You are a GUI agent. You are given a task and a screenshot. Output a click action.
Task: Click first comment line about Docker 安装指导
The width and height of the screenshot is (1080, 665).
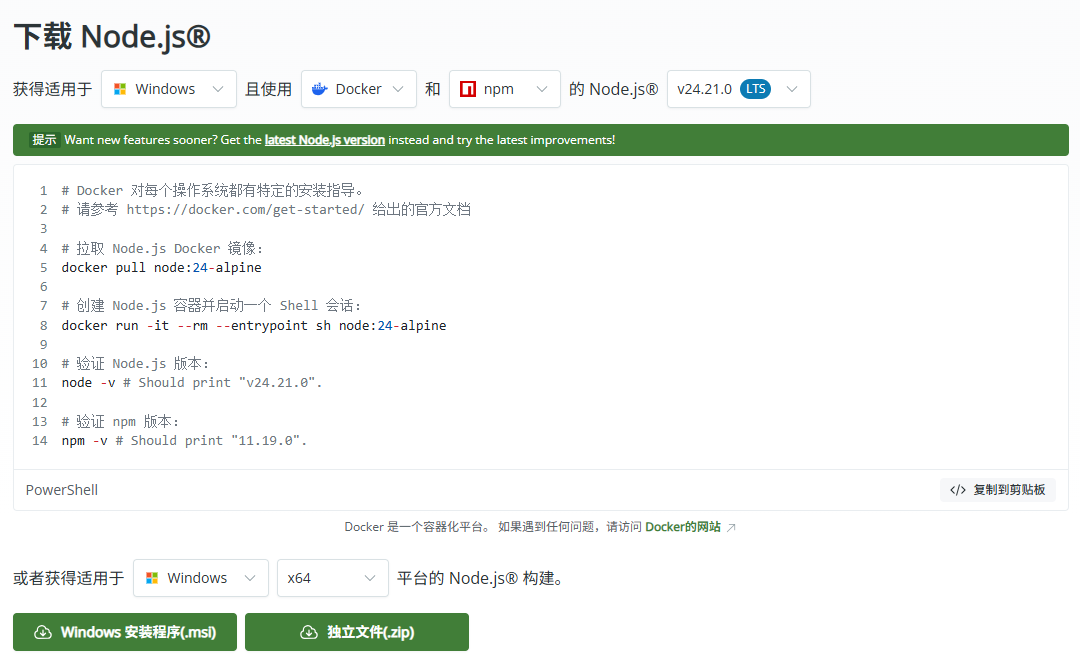click(x=212, y=190)
